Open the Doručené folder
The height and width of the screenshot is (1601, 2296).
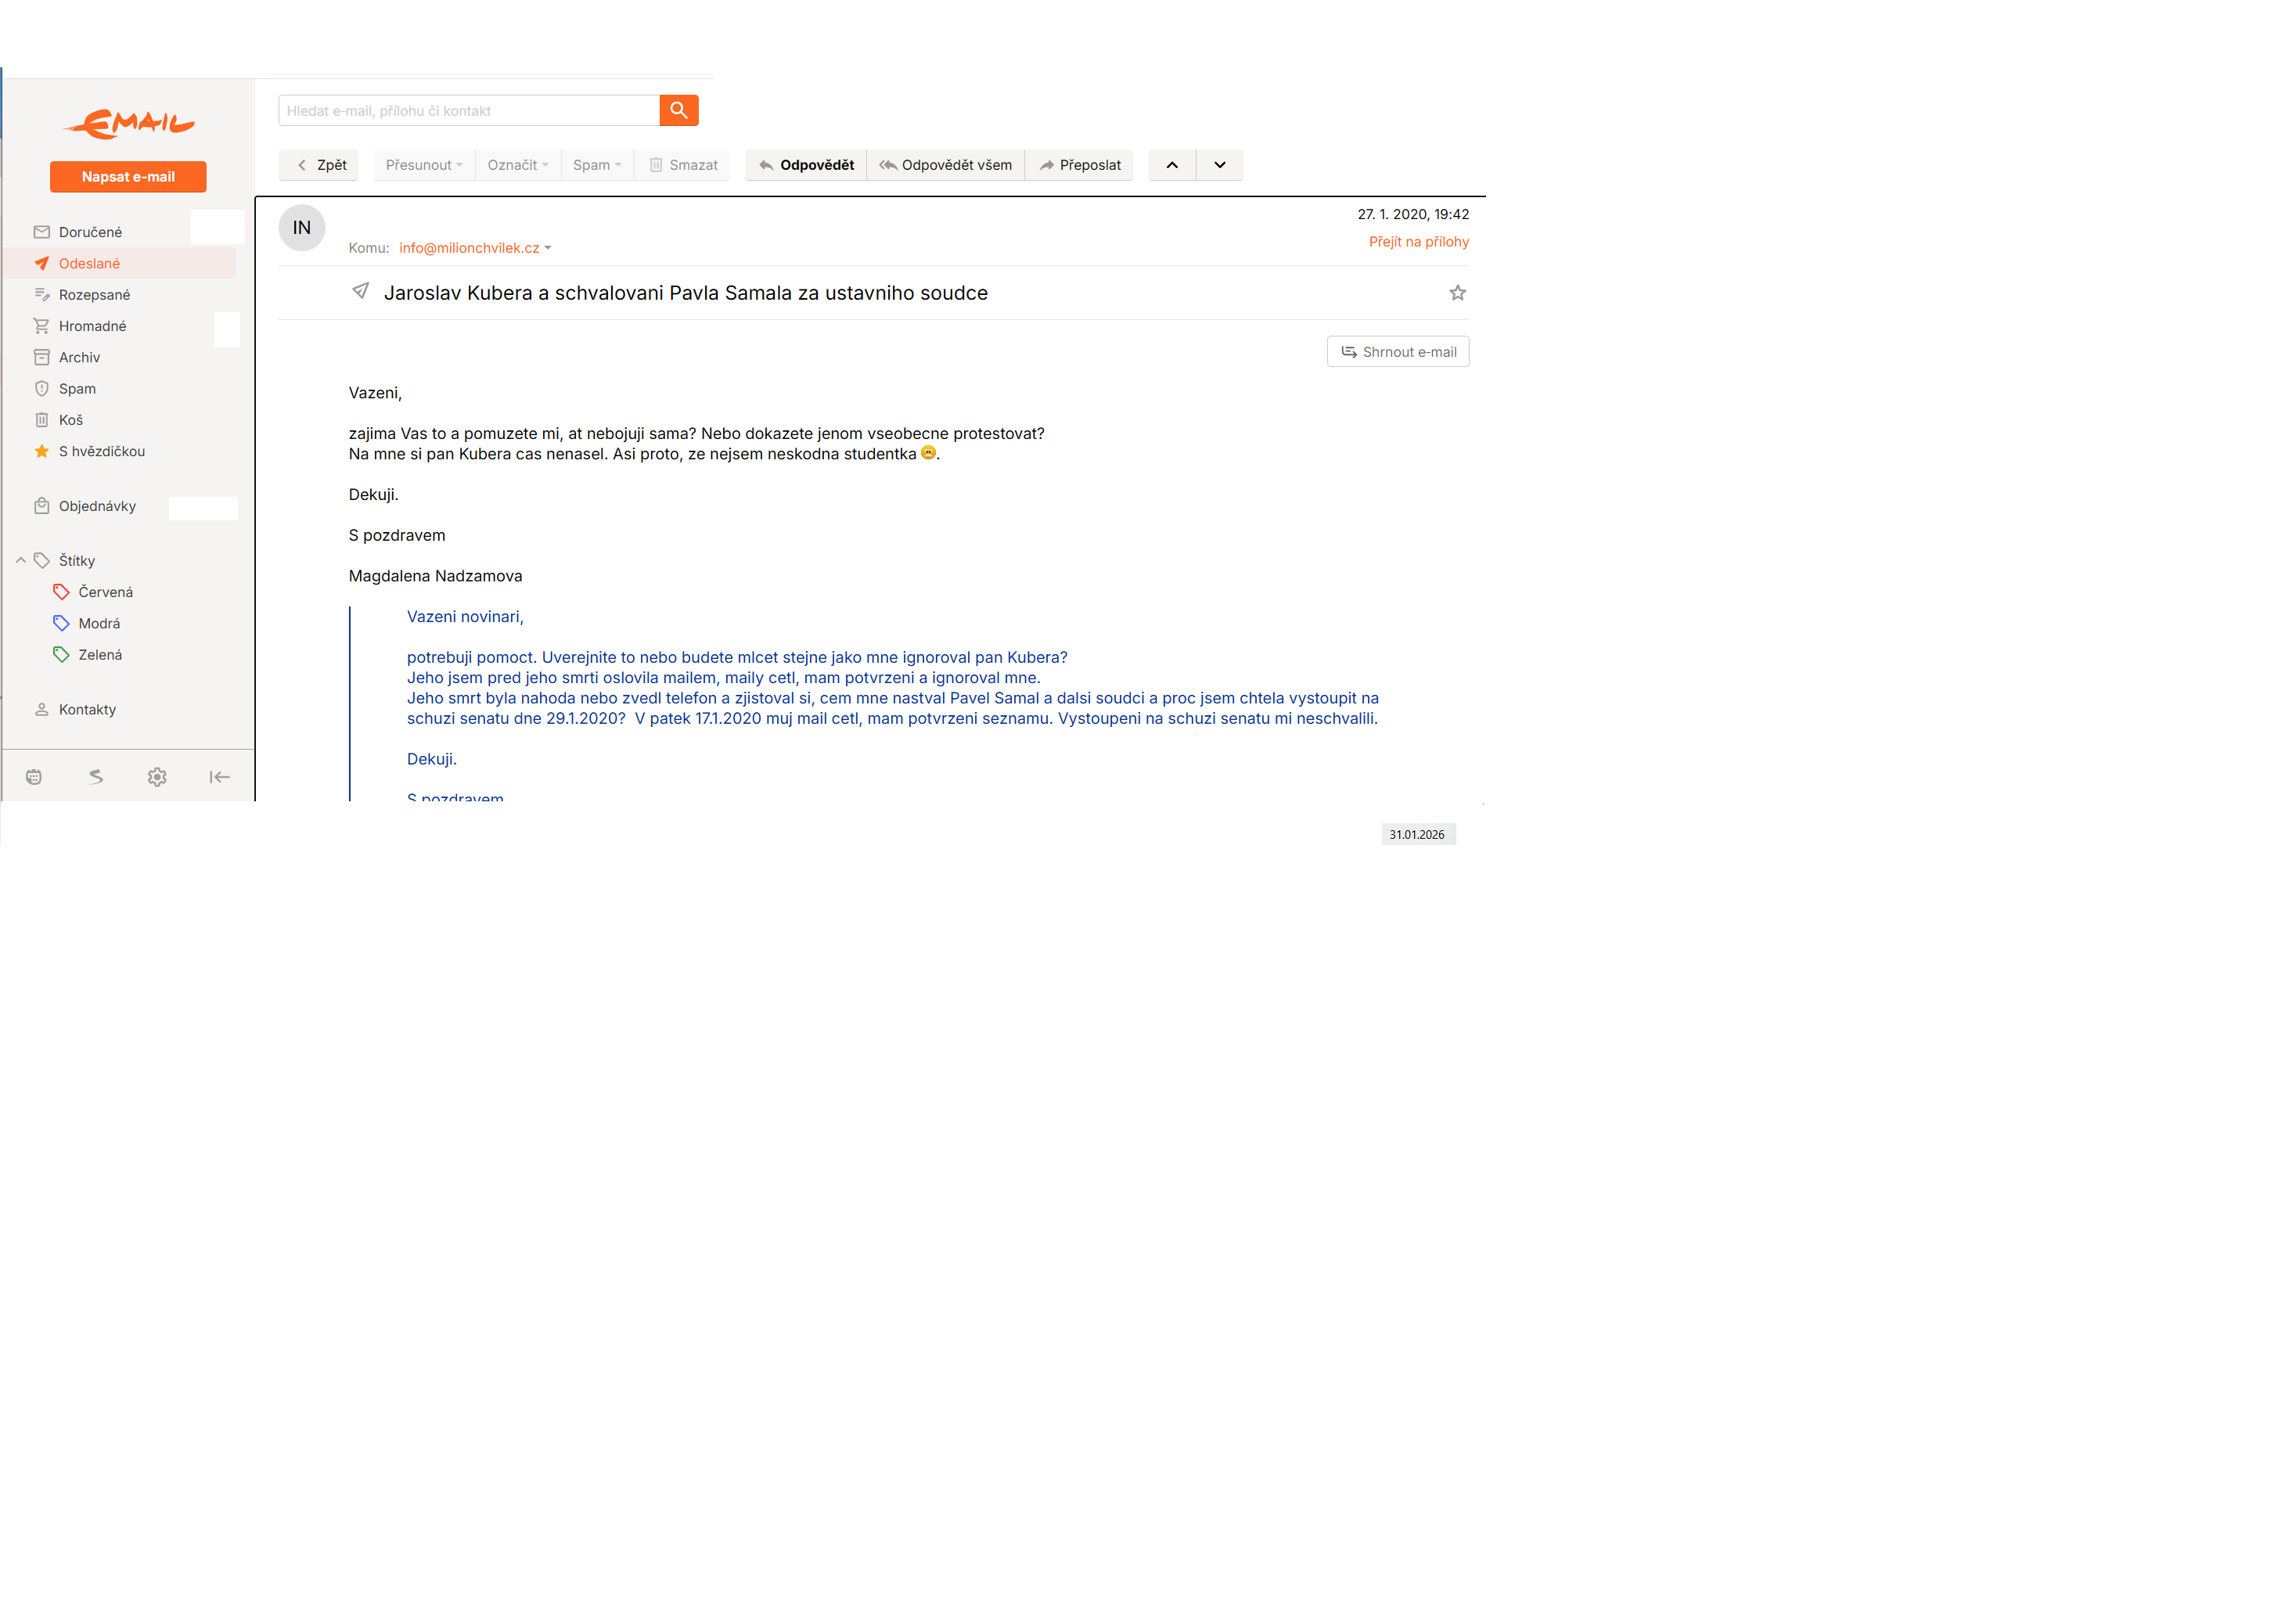click(x=90, y=232)
